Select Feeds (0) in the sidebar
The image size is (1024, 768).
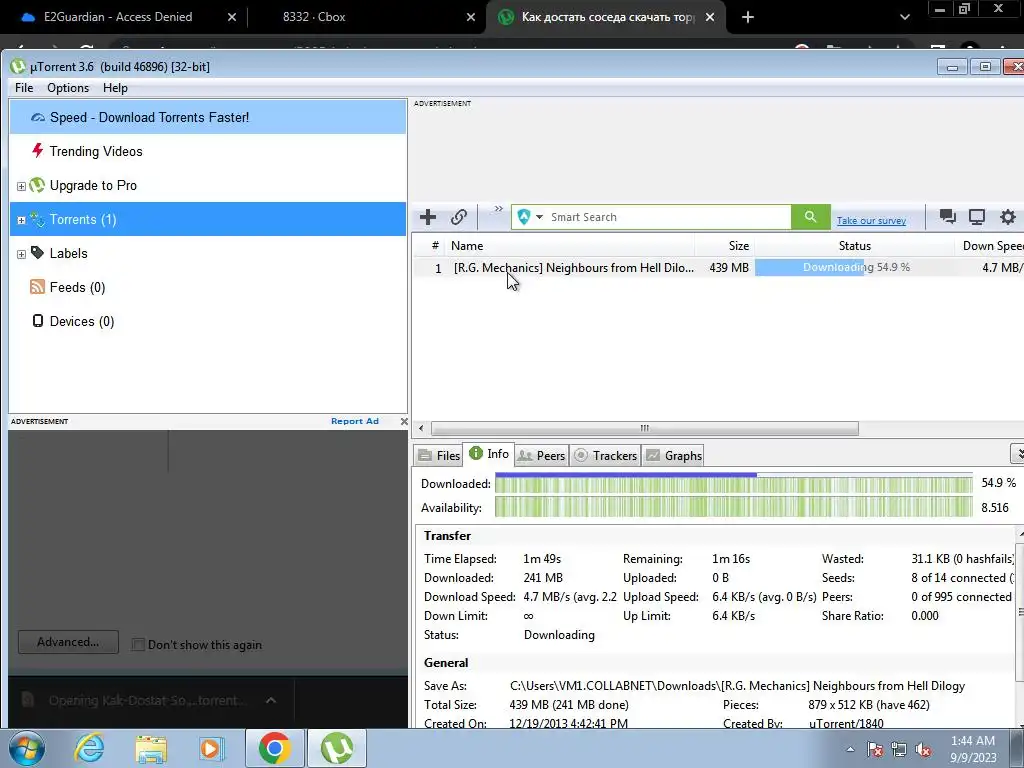77,287
